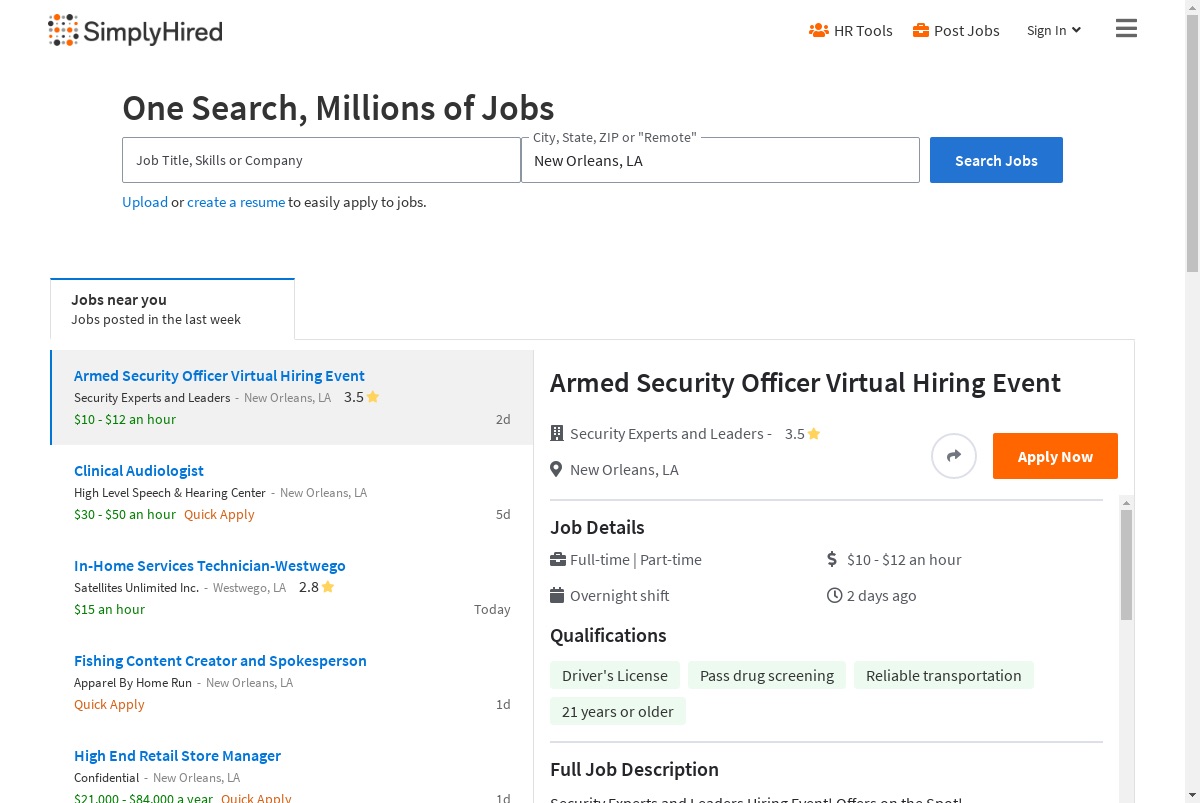Viewport: 1200px width, 803px height.
Task: Expand the Sign In dropdown
Action: pyautogui.click(x=1054, y=30)
